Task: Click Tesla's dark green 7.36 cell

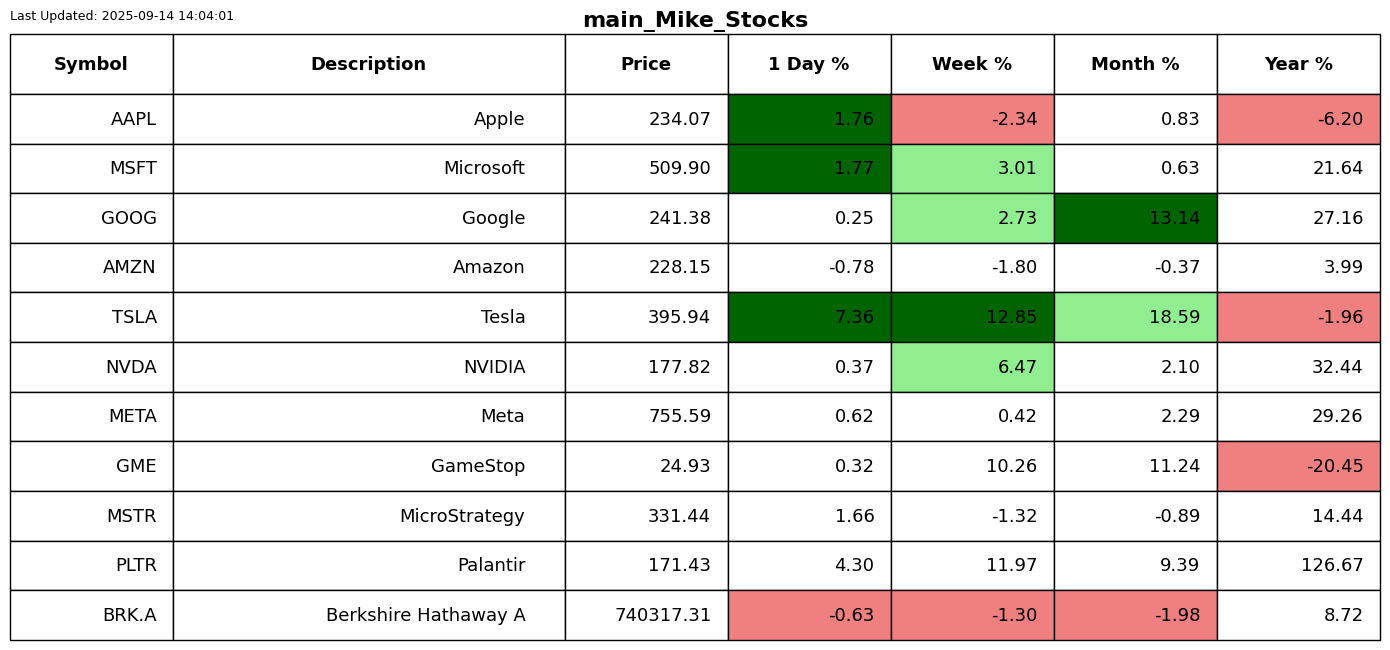Action: point(809,318)
